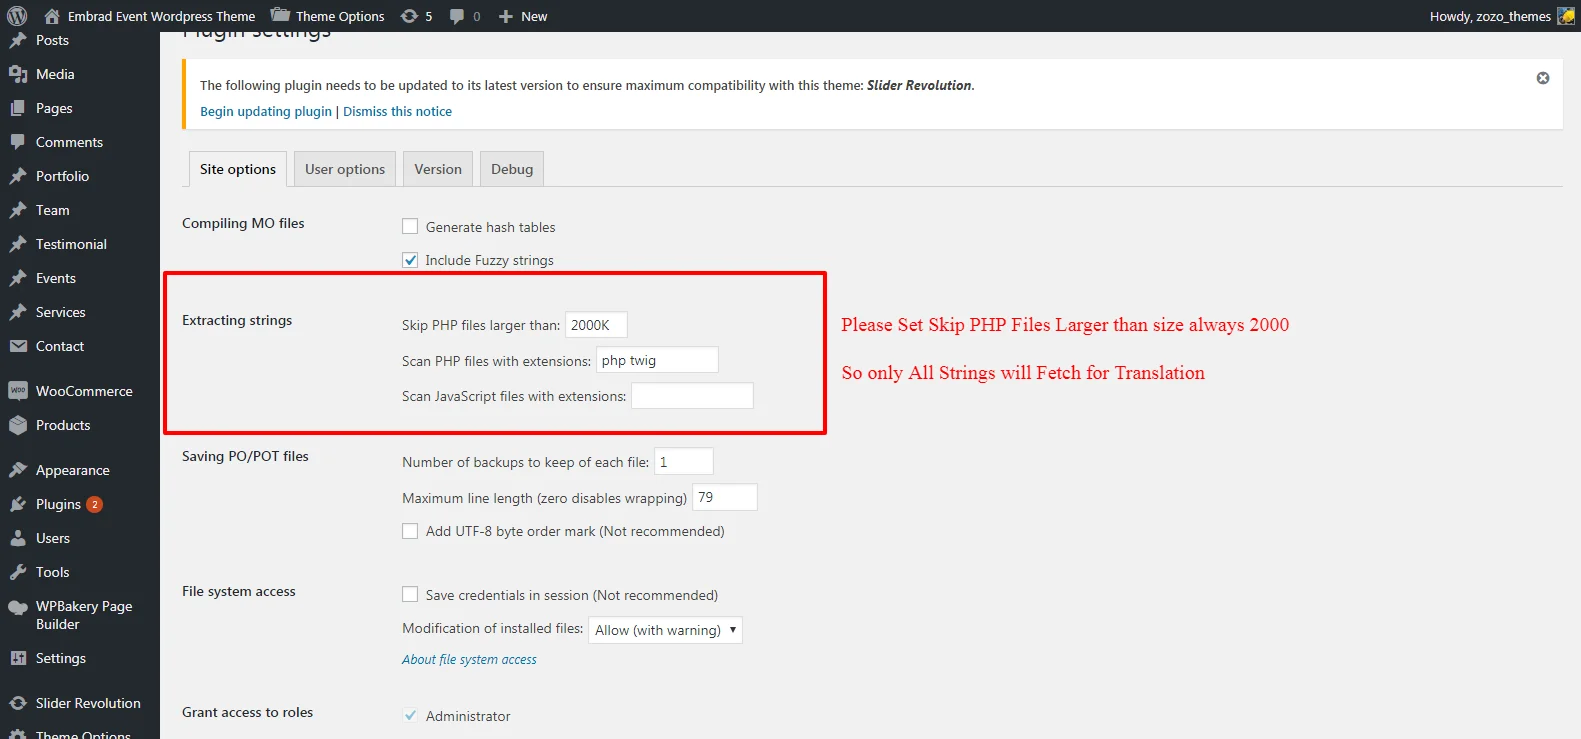Open Modification of installed files dropdown
The width and height of the screenshot is (1581, 739).
[665, 630]
